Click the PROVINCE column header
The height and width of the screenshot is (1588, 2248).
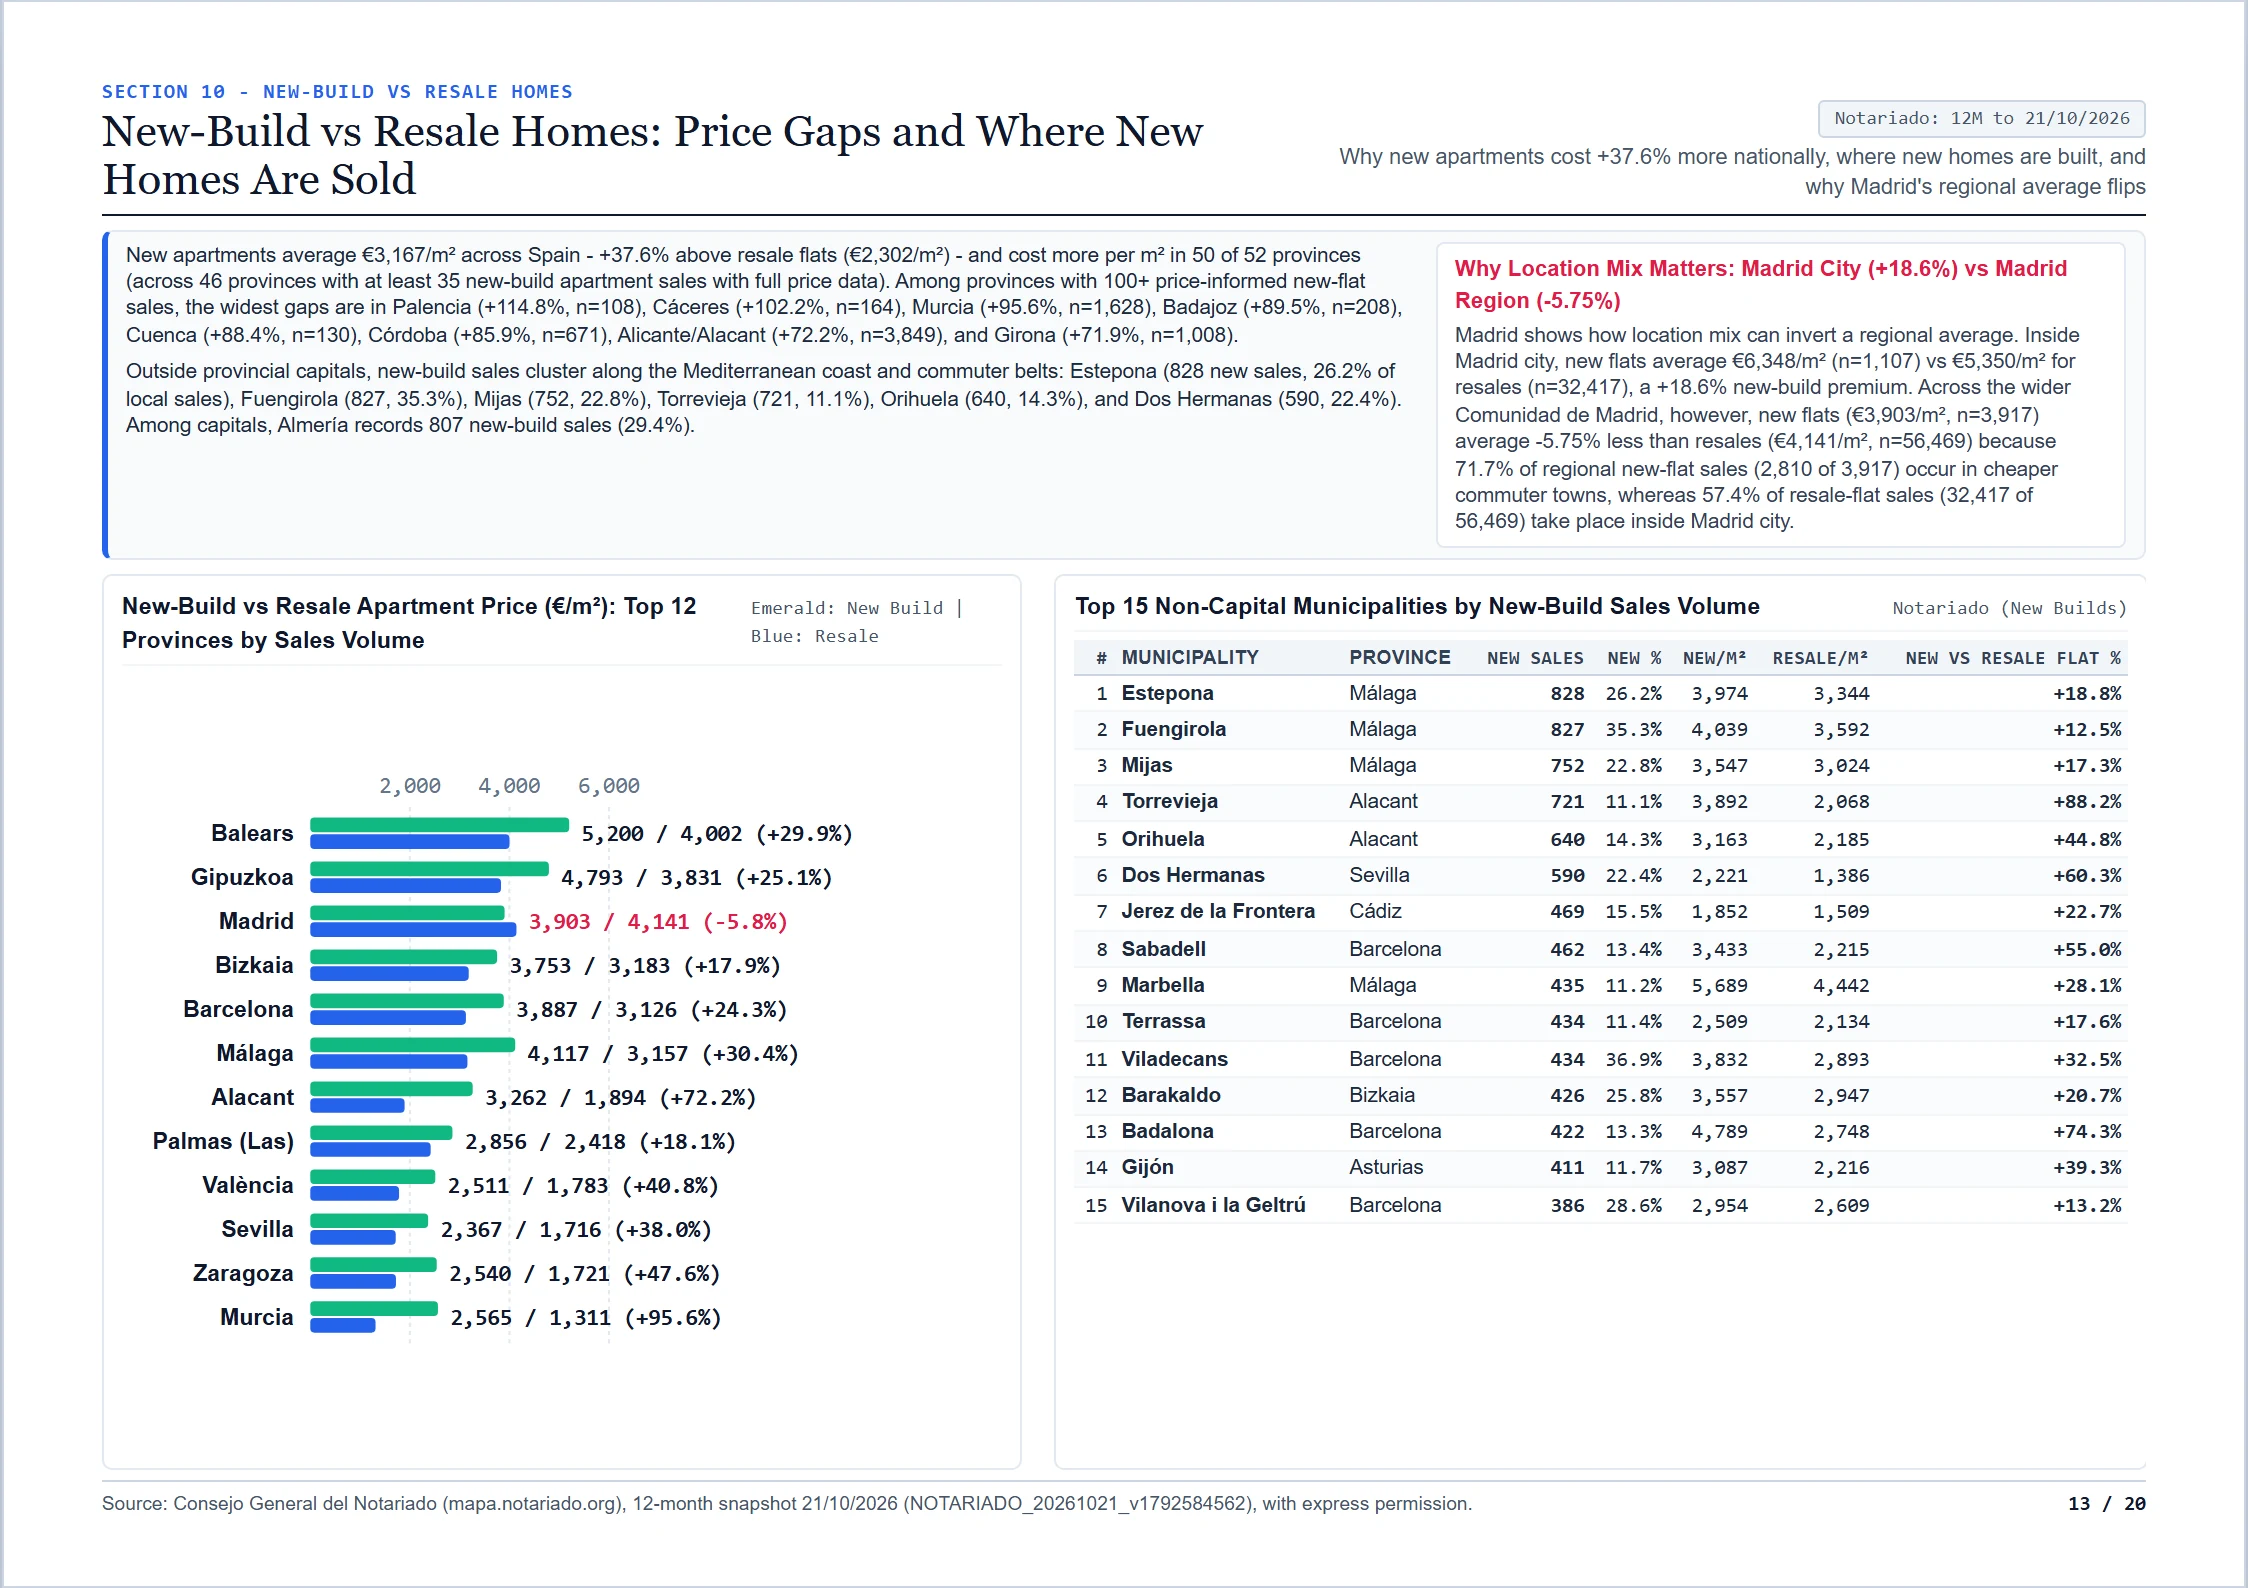(x=1399, y=657)
